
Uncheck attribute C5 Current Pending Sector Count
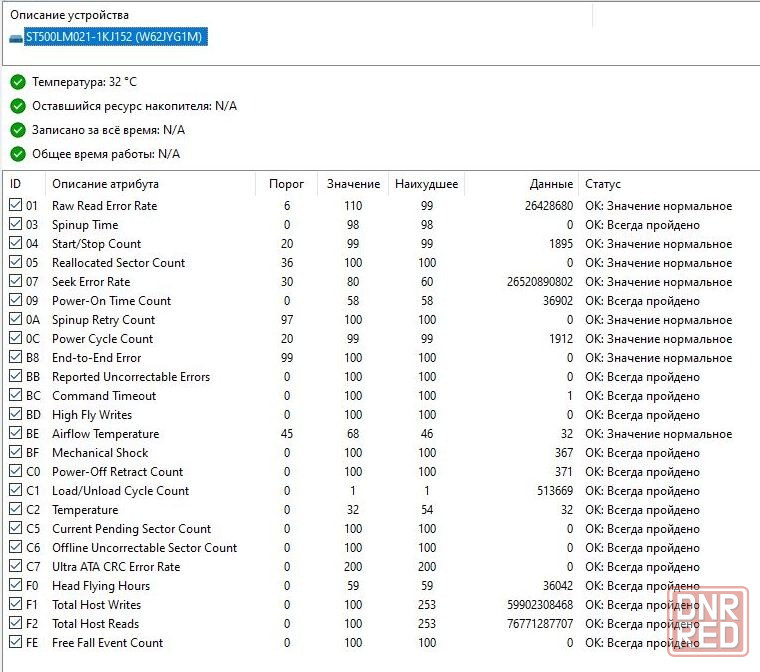point(16,528)
